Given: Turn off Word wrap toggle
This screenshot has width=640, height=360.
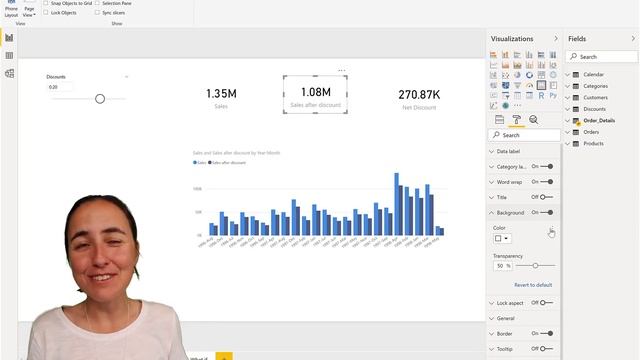Looking at the screenshot, I should (547, 182).
